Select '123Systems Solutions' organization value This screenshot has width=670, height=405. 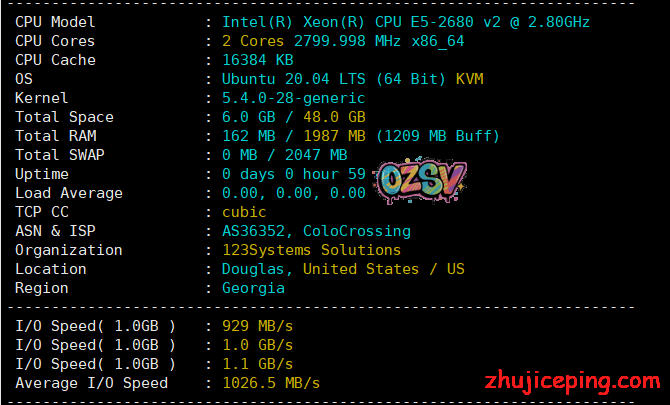tap(311, 250)
